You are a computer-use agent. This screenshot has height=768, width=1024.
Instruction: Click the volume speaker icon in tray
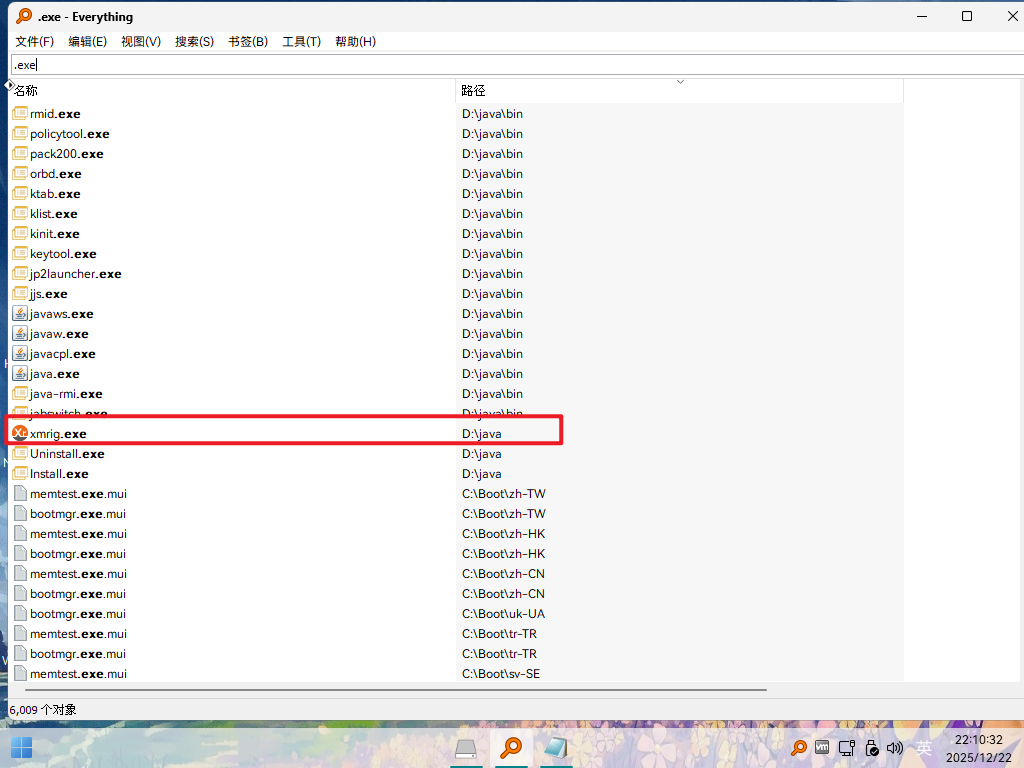[x=895, y=747]
